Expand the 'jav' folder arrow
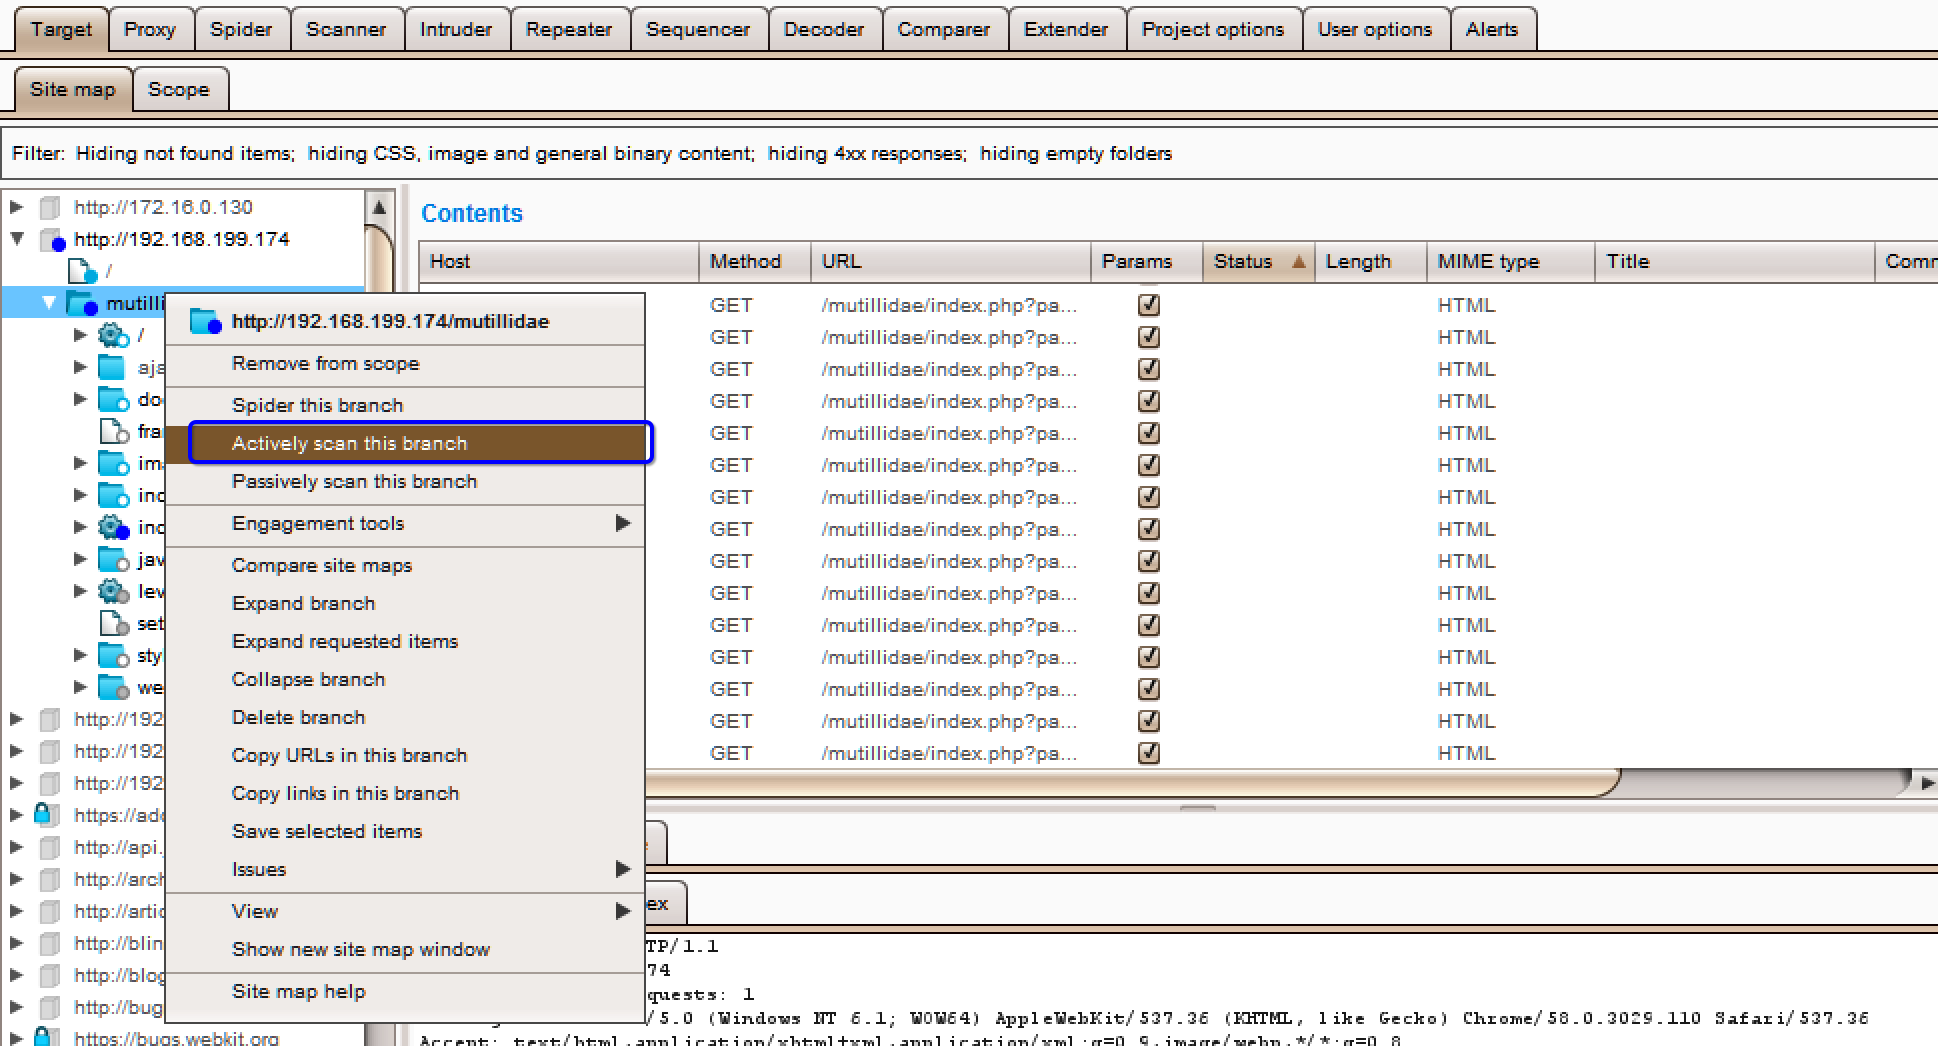This screenshot has width=1938, height=1046. tap(80, 560)
